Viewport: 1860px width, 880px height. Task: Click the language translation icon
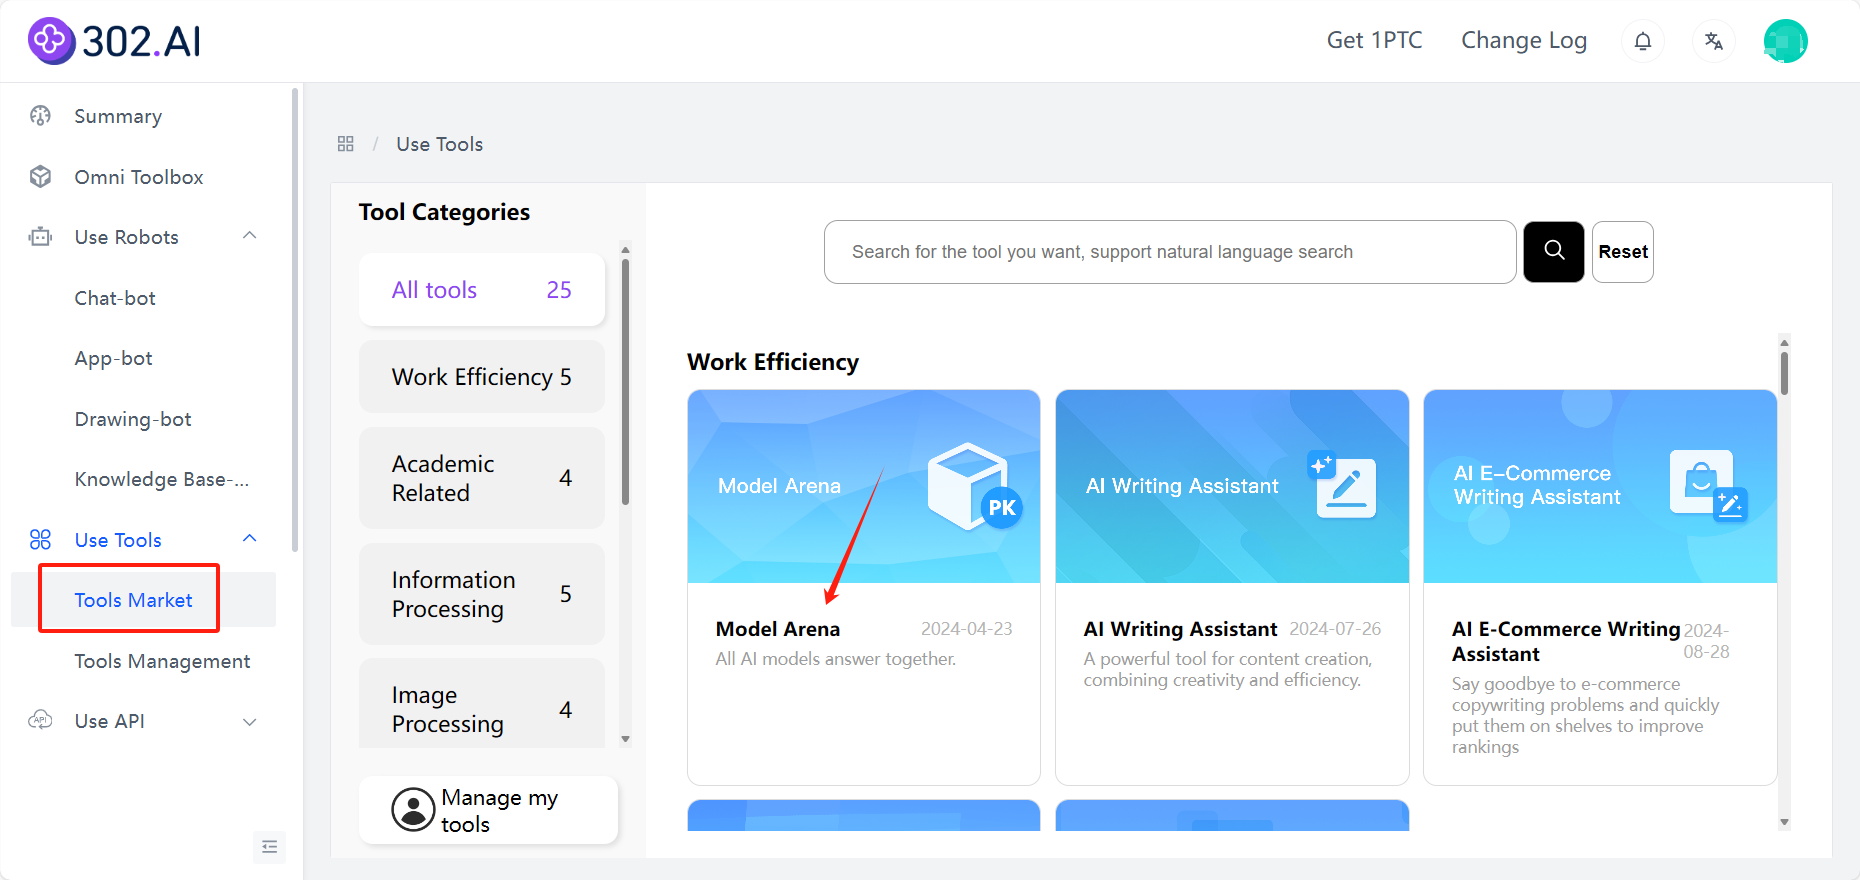(x=1714, y=41)
